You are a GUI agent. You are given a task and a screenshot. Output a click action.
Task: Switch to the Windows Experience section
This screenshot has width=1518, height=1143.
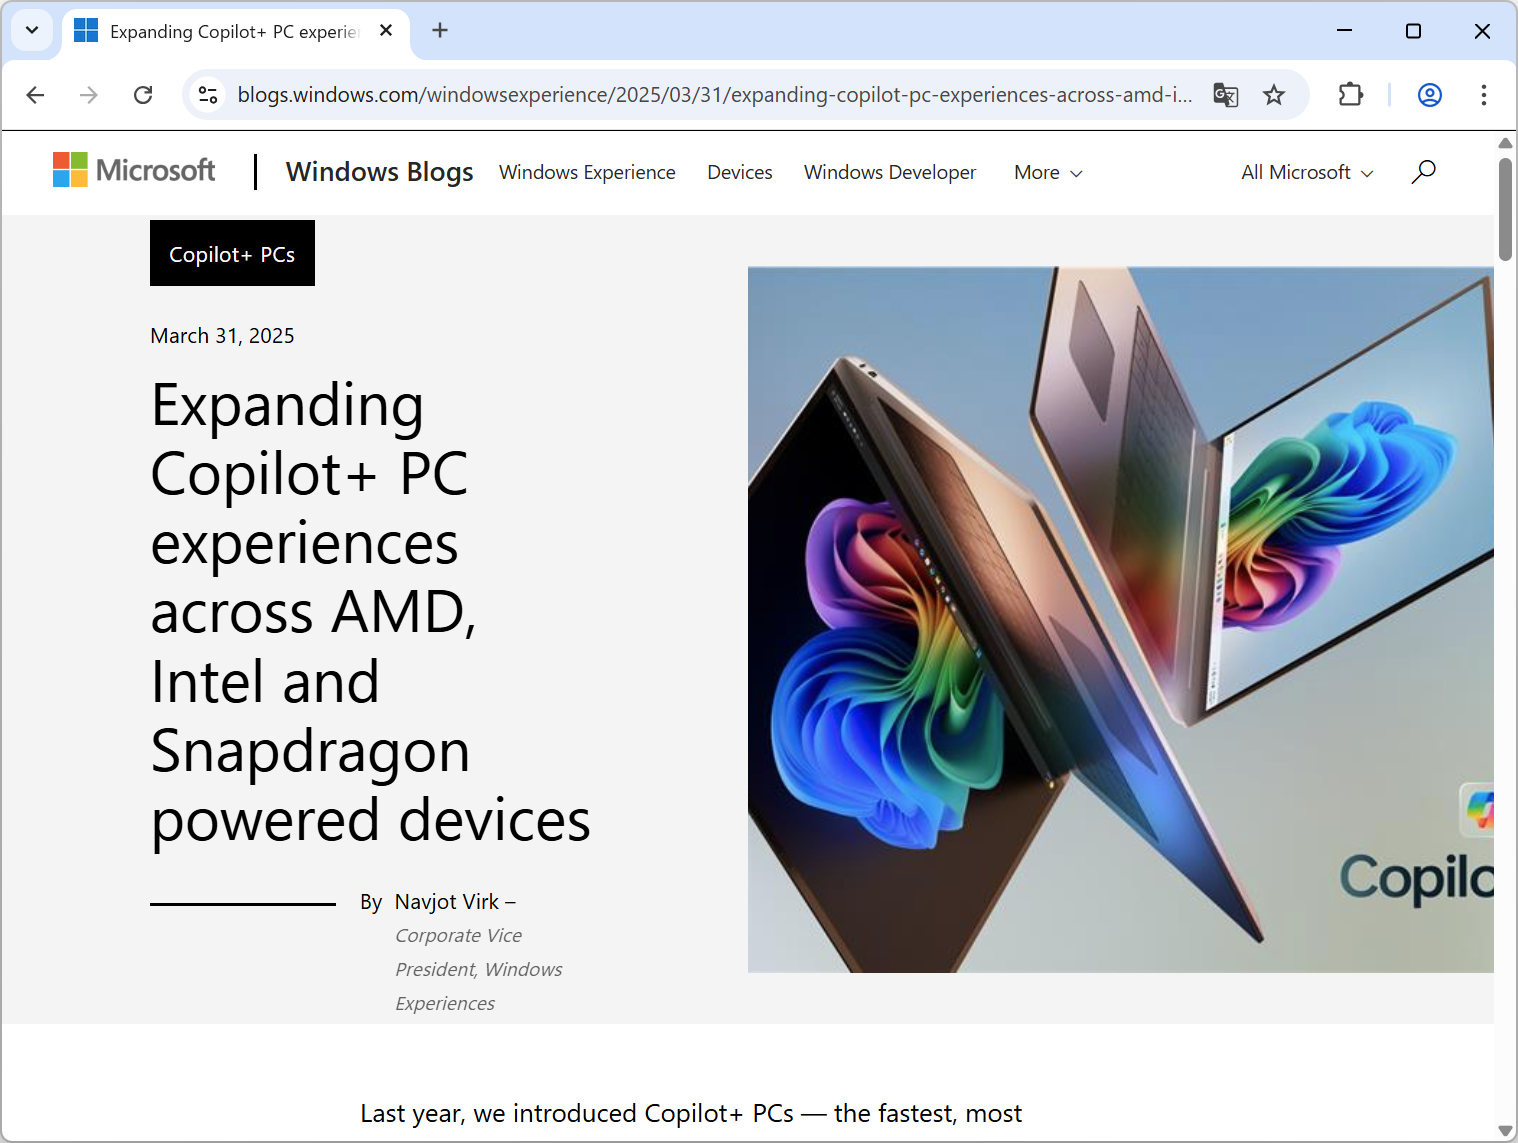pyautogui.click(x=587, y=172)
